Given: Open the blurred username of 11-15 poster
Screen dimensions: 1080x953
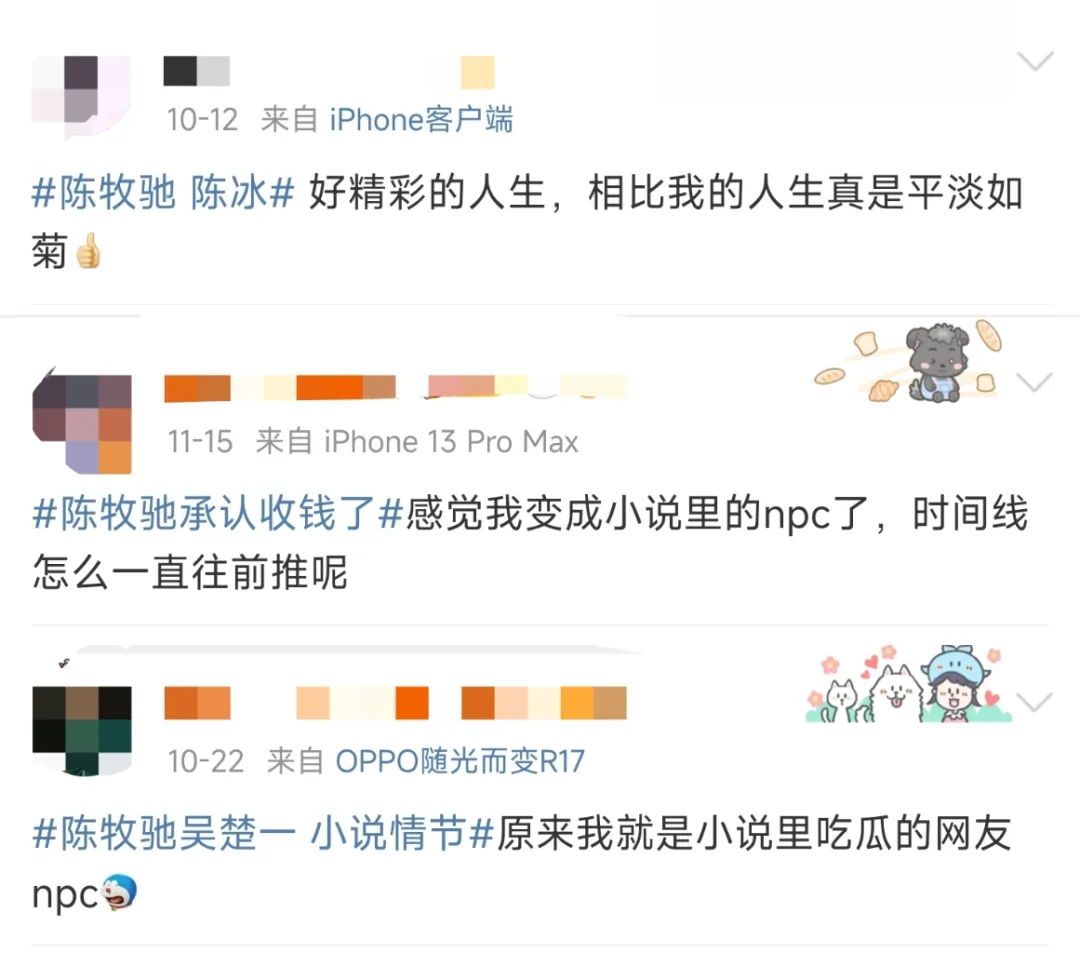Looking at the screenshot, I should click(395, 388).
